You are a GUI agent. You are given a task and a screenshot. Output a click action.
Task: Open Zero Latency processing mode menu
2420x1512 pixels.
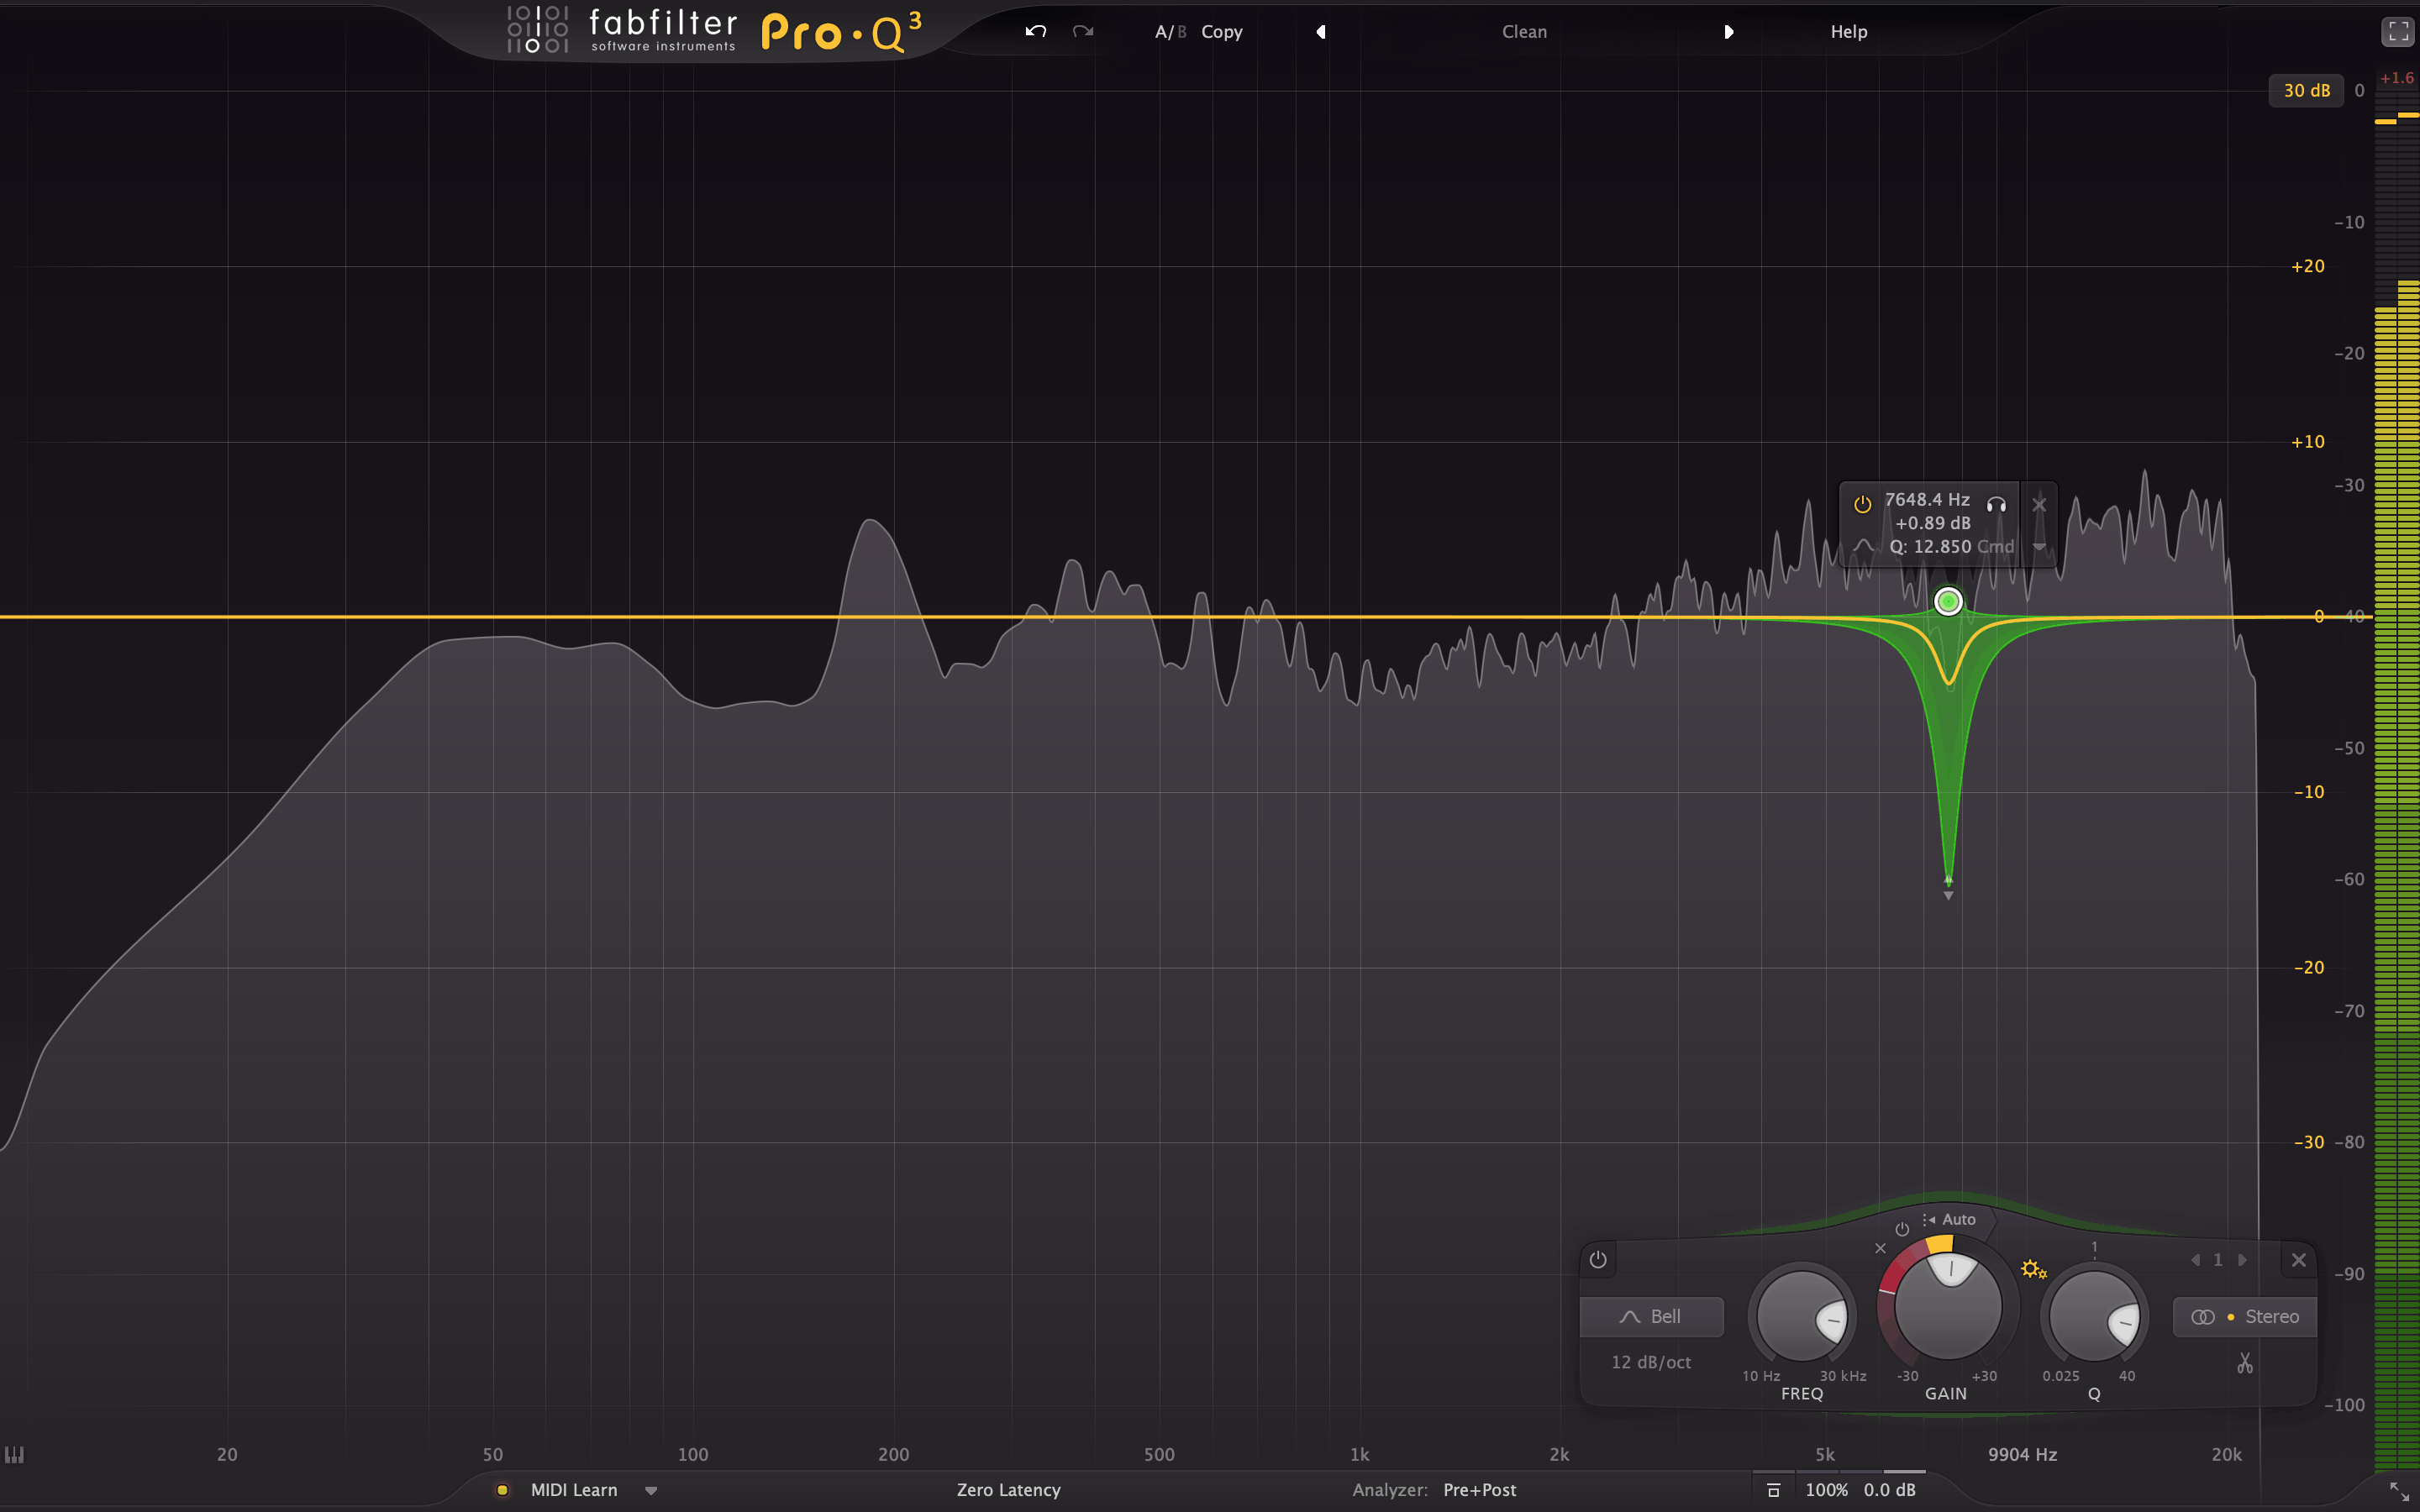[1008, 1490]
